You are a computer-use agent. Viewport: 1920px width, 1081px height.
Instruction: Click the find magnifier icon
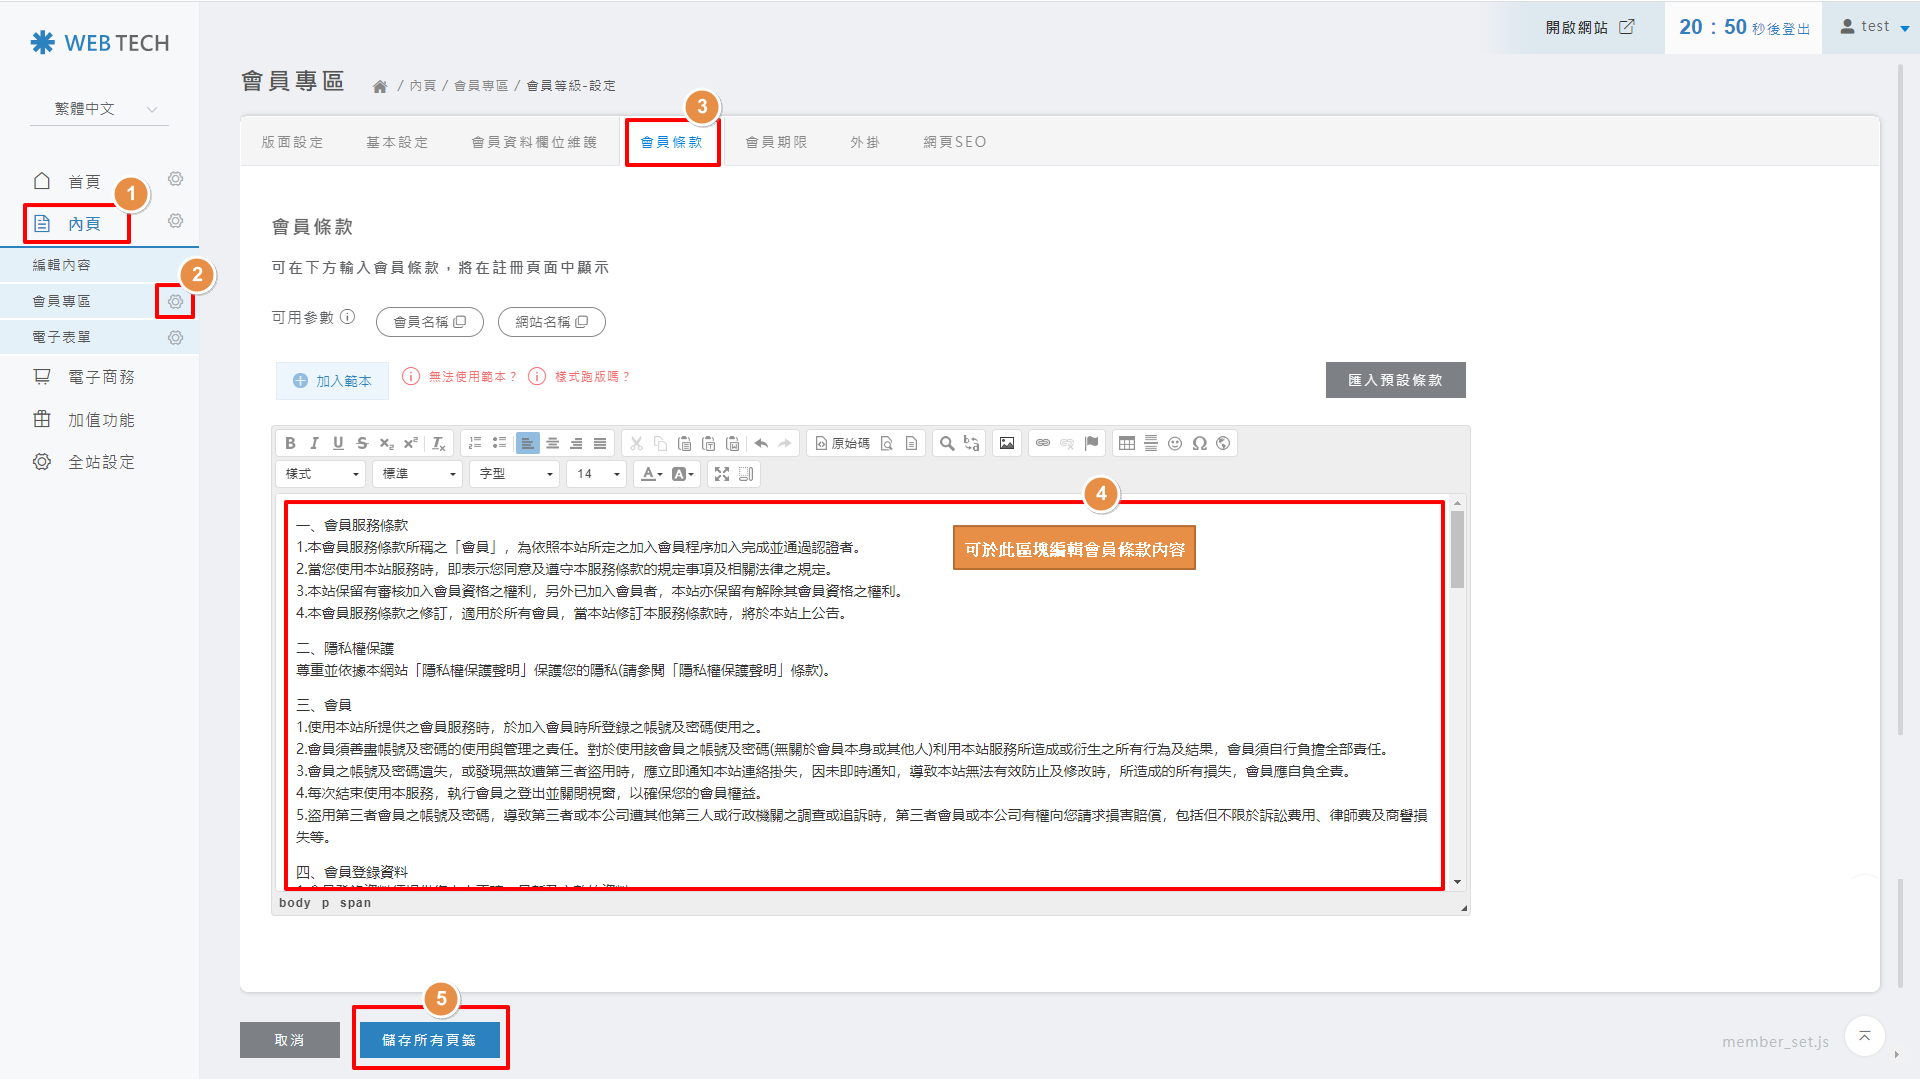point(947,444)
